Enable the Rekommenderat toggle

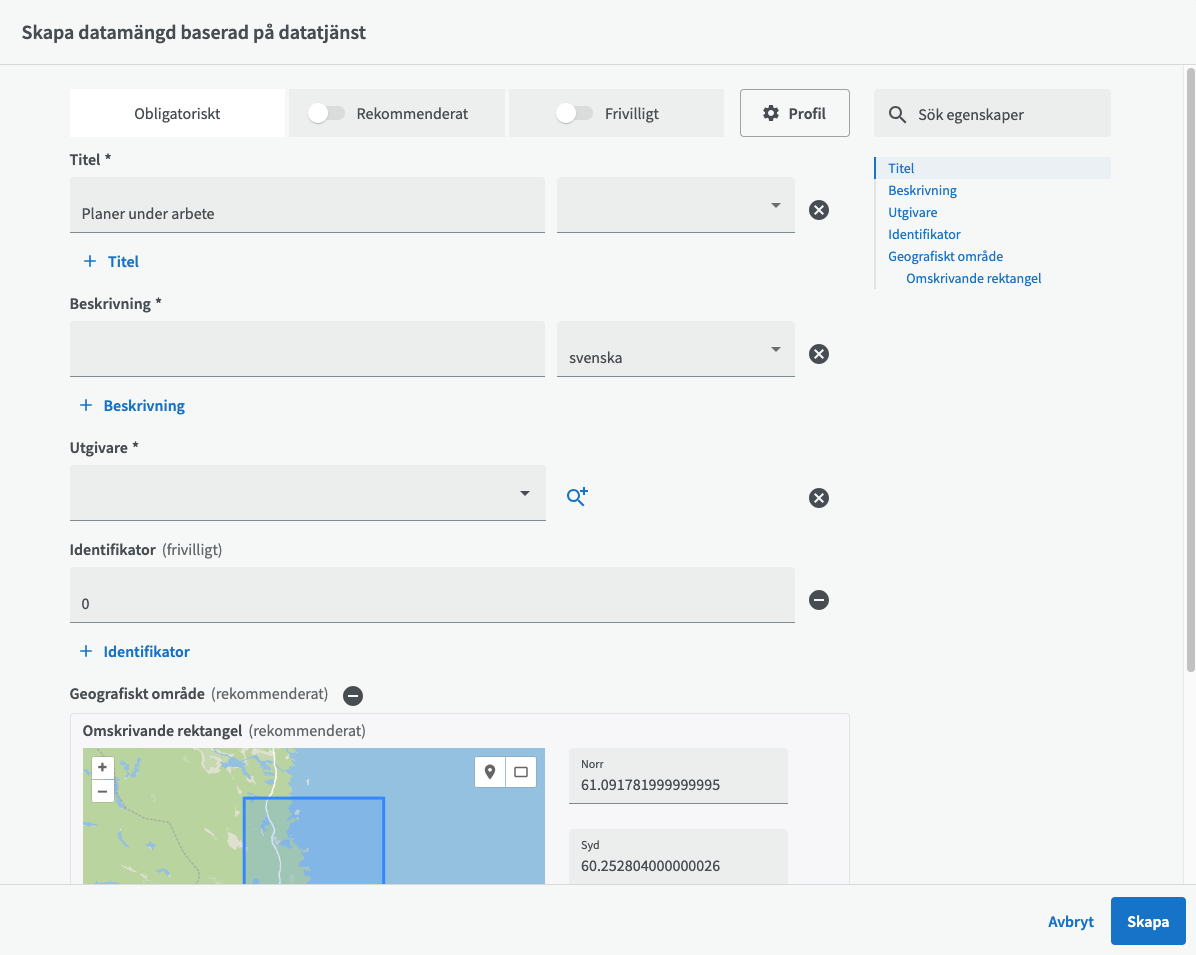[x=326, y=114]
